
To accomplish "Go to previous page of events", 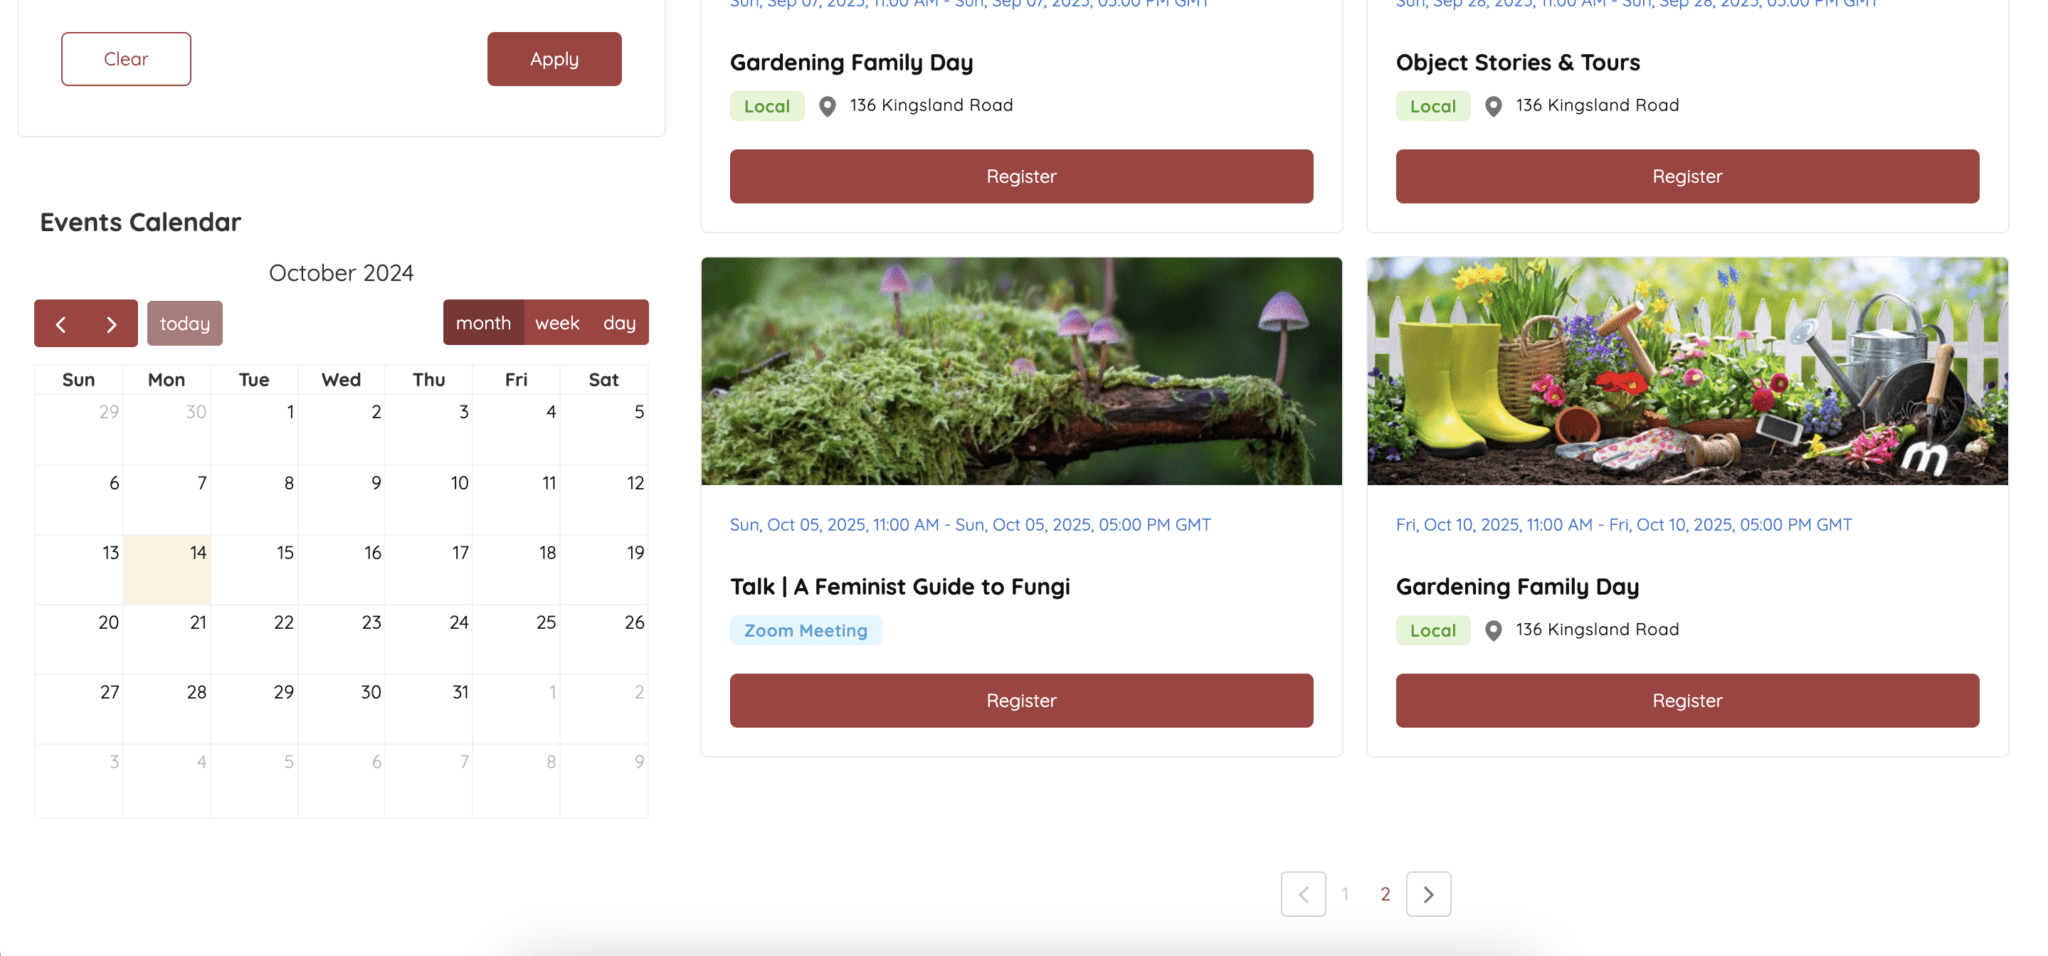I will click(1303, 894).
